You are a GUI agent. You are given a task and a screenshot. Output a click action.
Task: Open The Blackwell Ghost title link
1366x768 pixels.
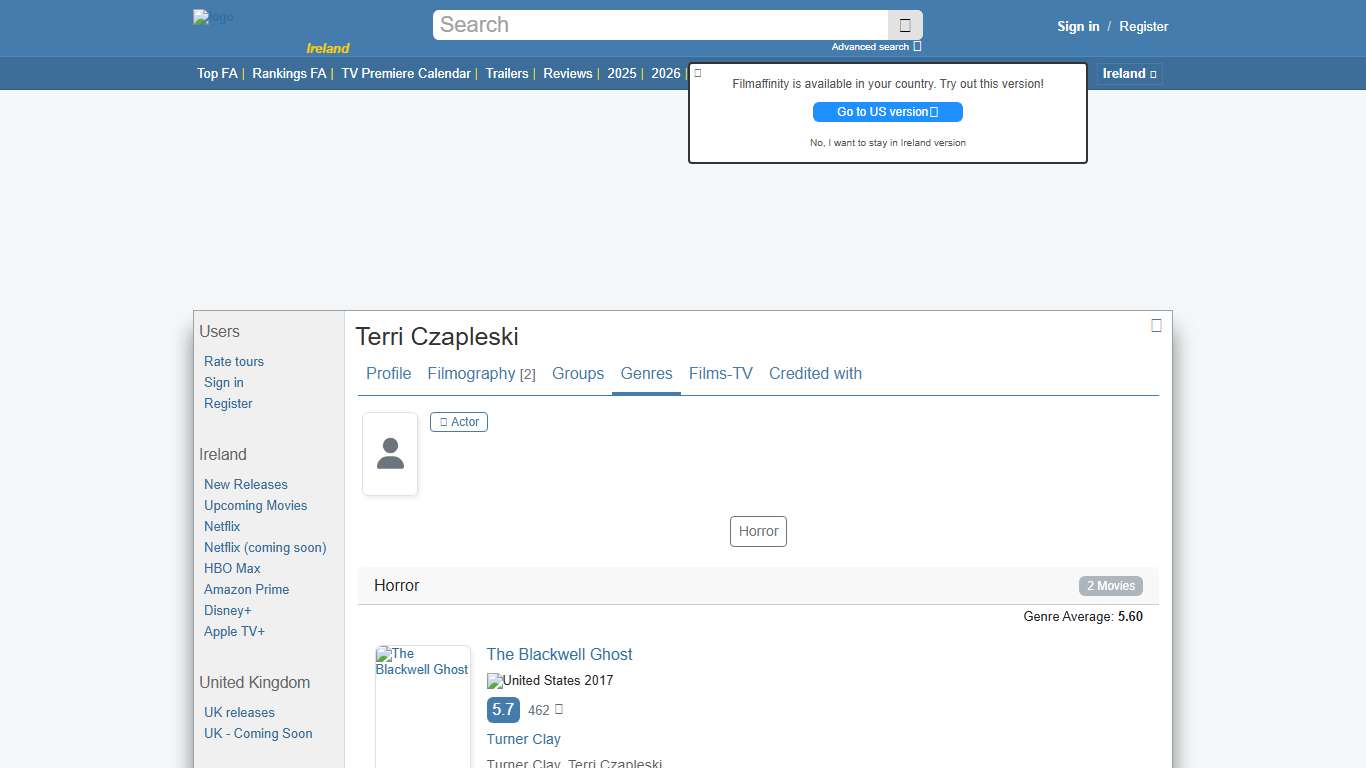tap(559, 655)
